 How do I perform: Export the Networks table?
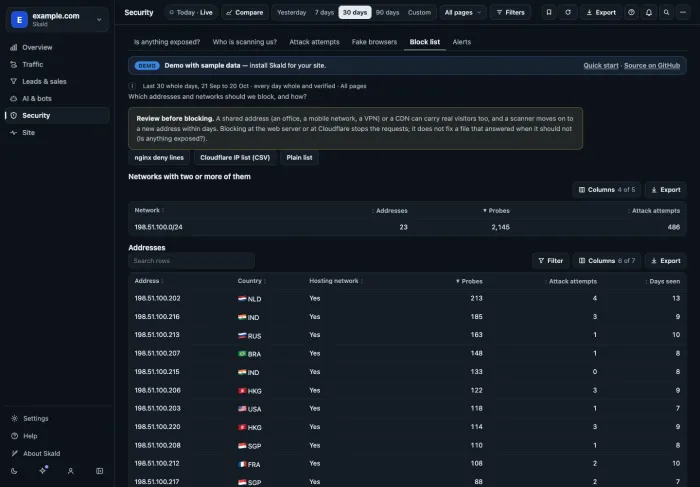coord(666,190)
